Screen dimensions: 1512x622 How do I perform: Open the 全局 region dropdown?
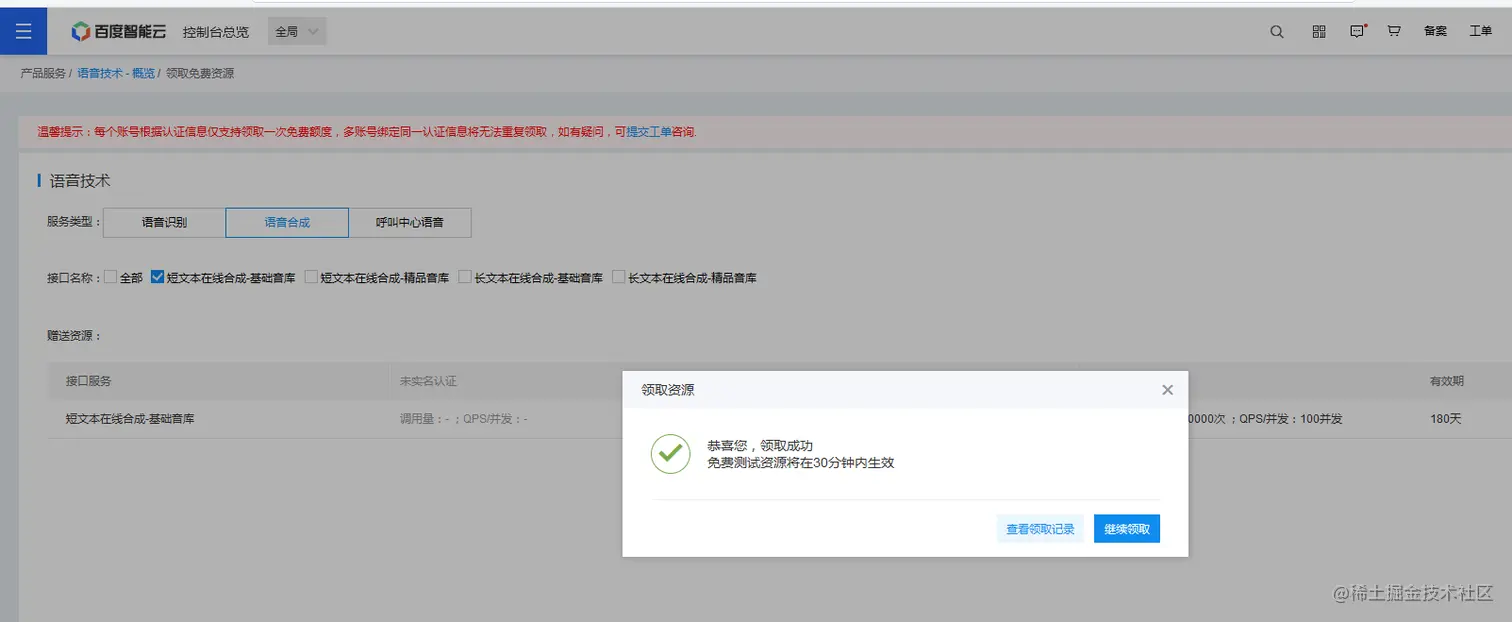pos(295,30)
